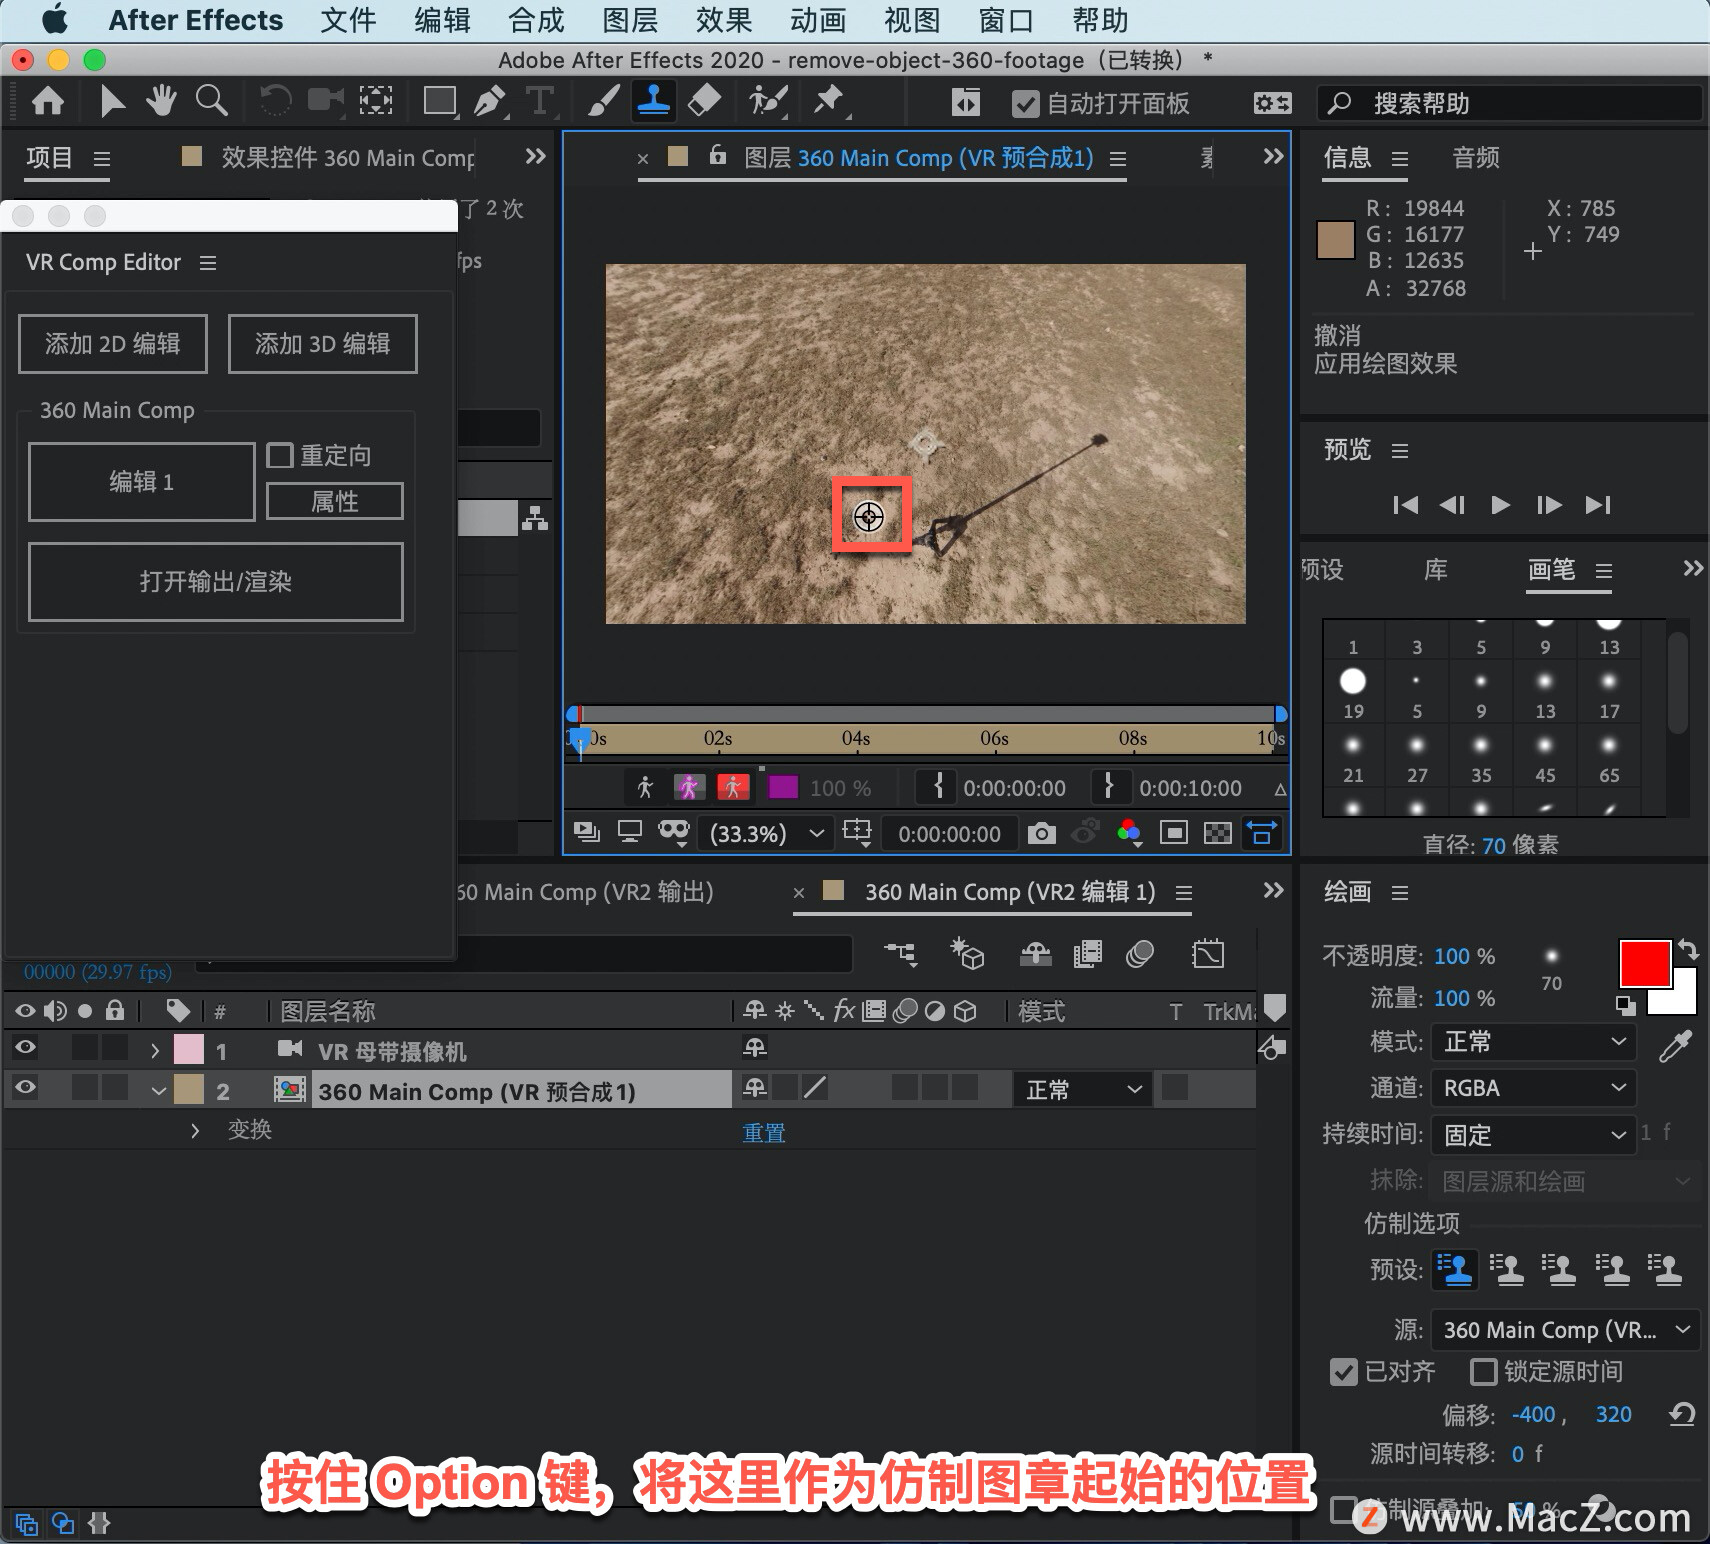The image size is (1710, 1544).
Task: Select the Eraser tool
Action: tap(705, 101)
